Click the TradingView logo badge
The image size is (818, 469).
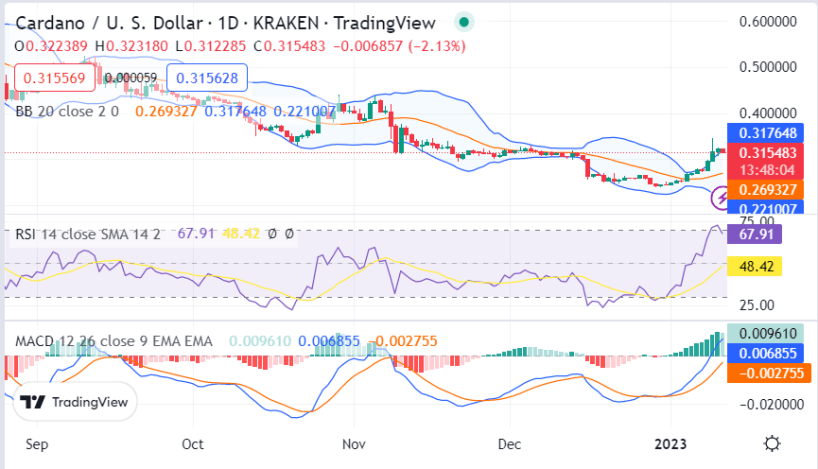tap(75, 402)
